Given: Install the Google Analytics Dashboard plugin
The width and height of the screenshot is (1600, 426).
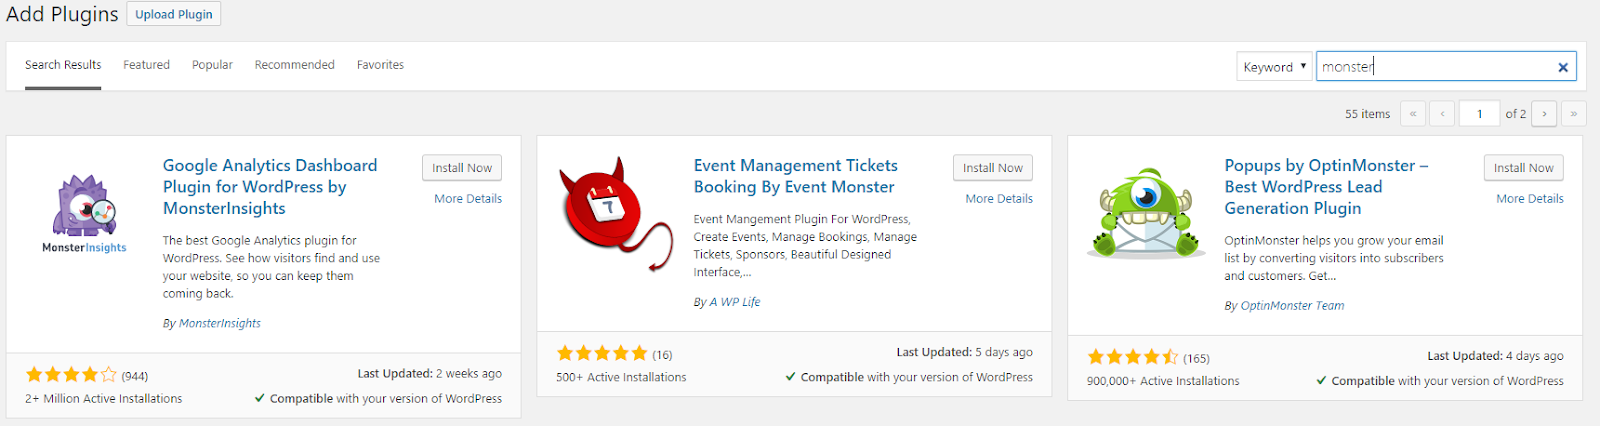Looking at the screenshot, I should coord(462,168).
